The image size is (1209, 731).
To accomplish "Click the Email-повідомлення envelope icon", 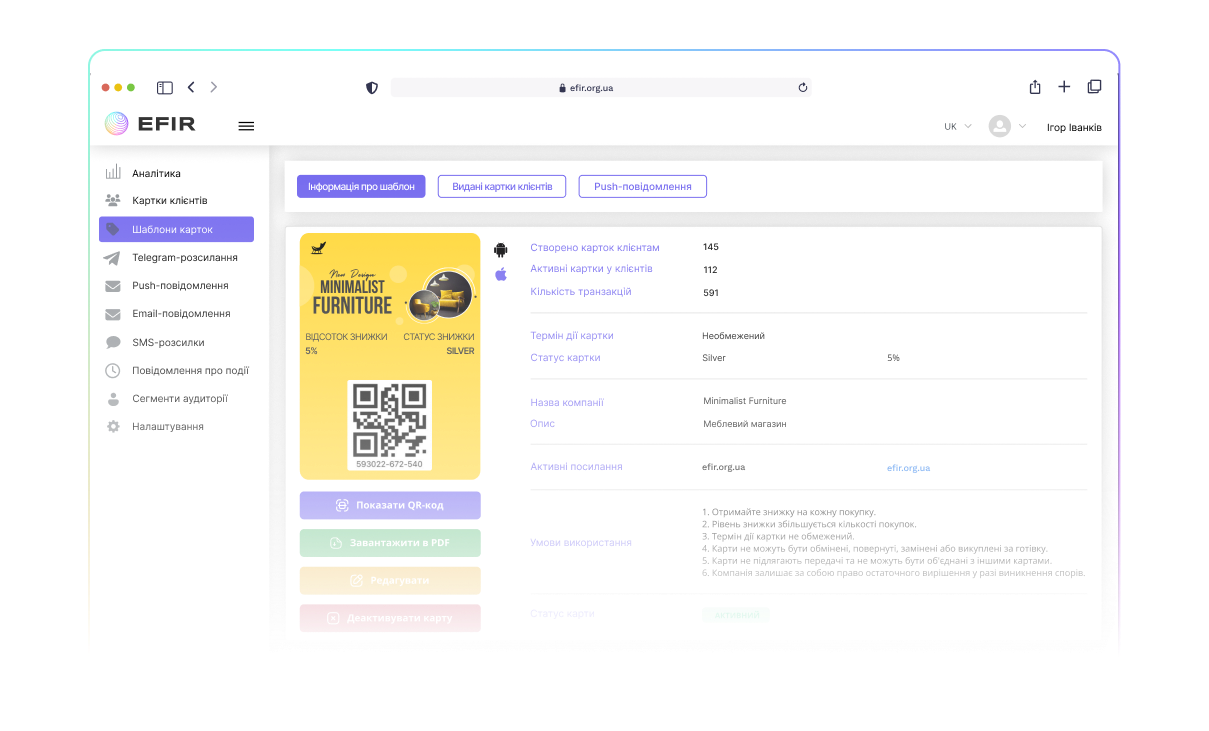I will tap(113, 314).
